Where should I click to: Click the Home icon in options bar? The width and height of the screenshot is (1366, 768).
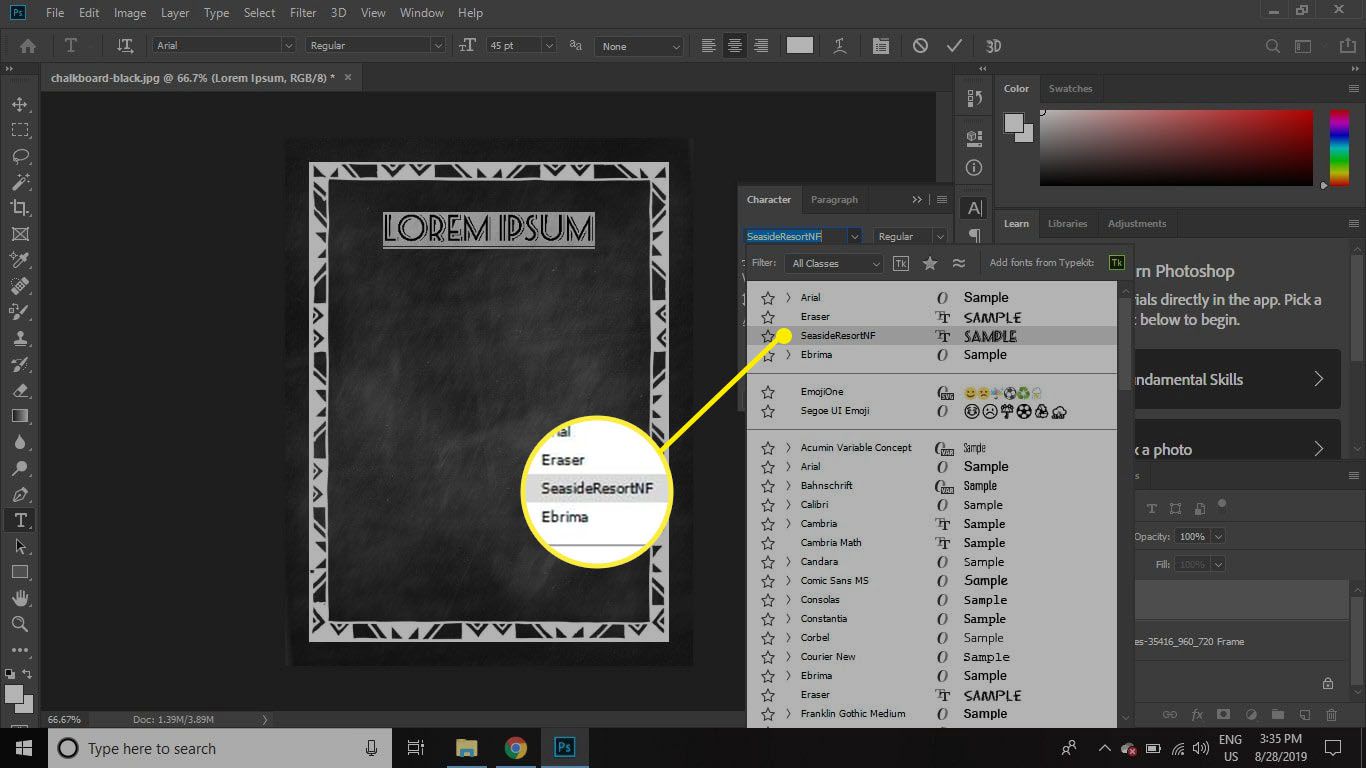click(28, 46)
